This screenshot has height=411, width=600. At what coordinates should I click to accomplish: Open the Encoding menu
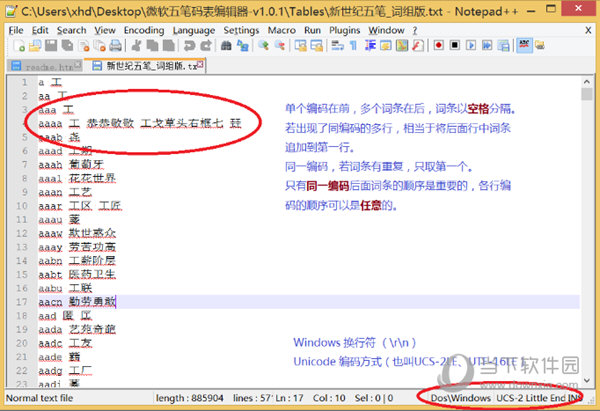(144, 30)
